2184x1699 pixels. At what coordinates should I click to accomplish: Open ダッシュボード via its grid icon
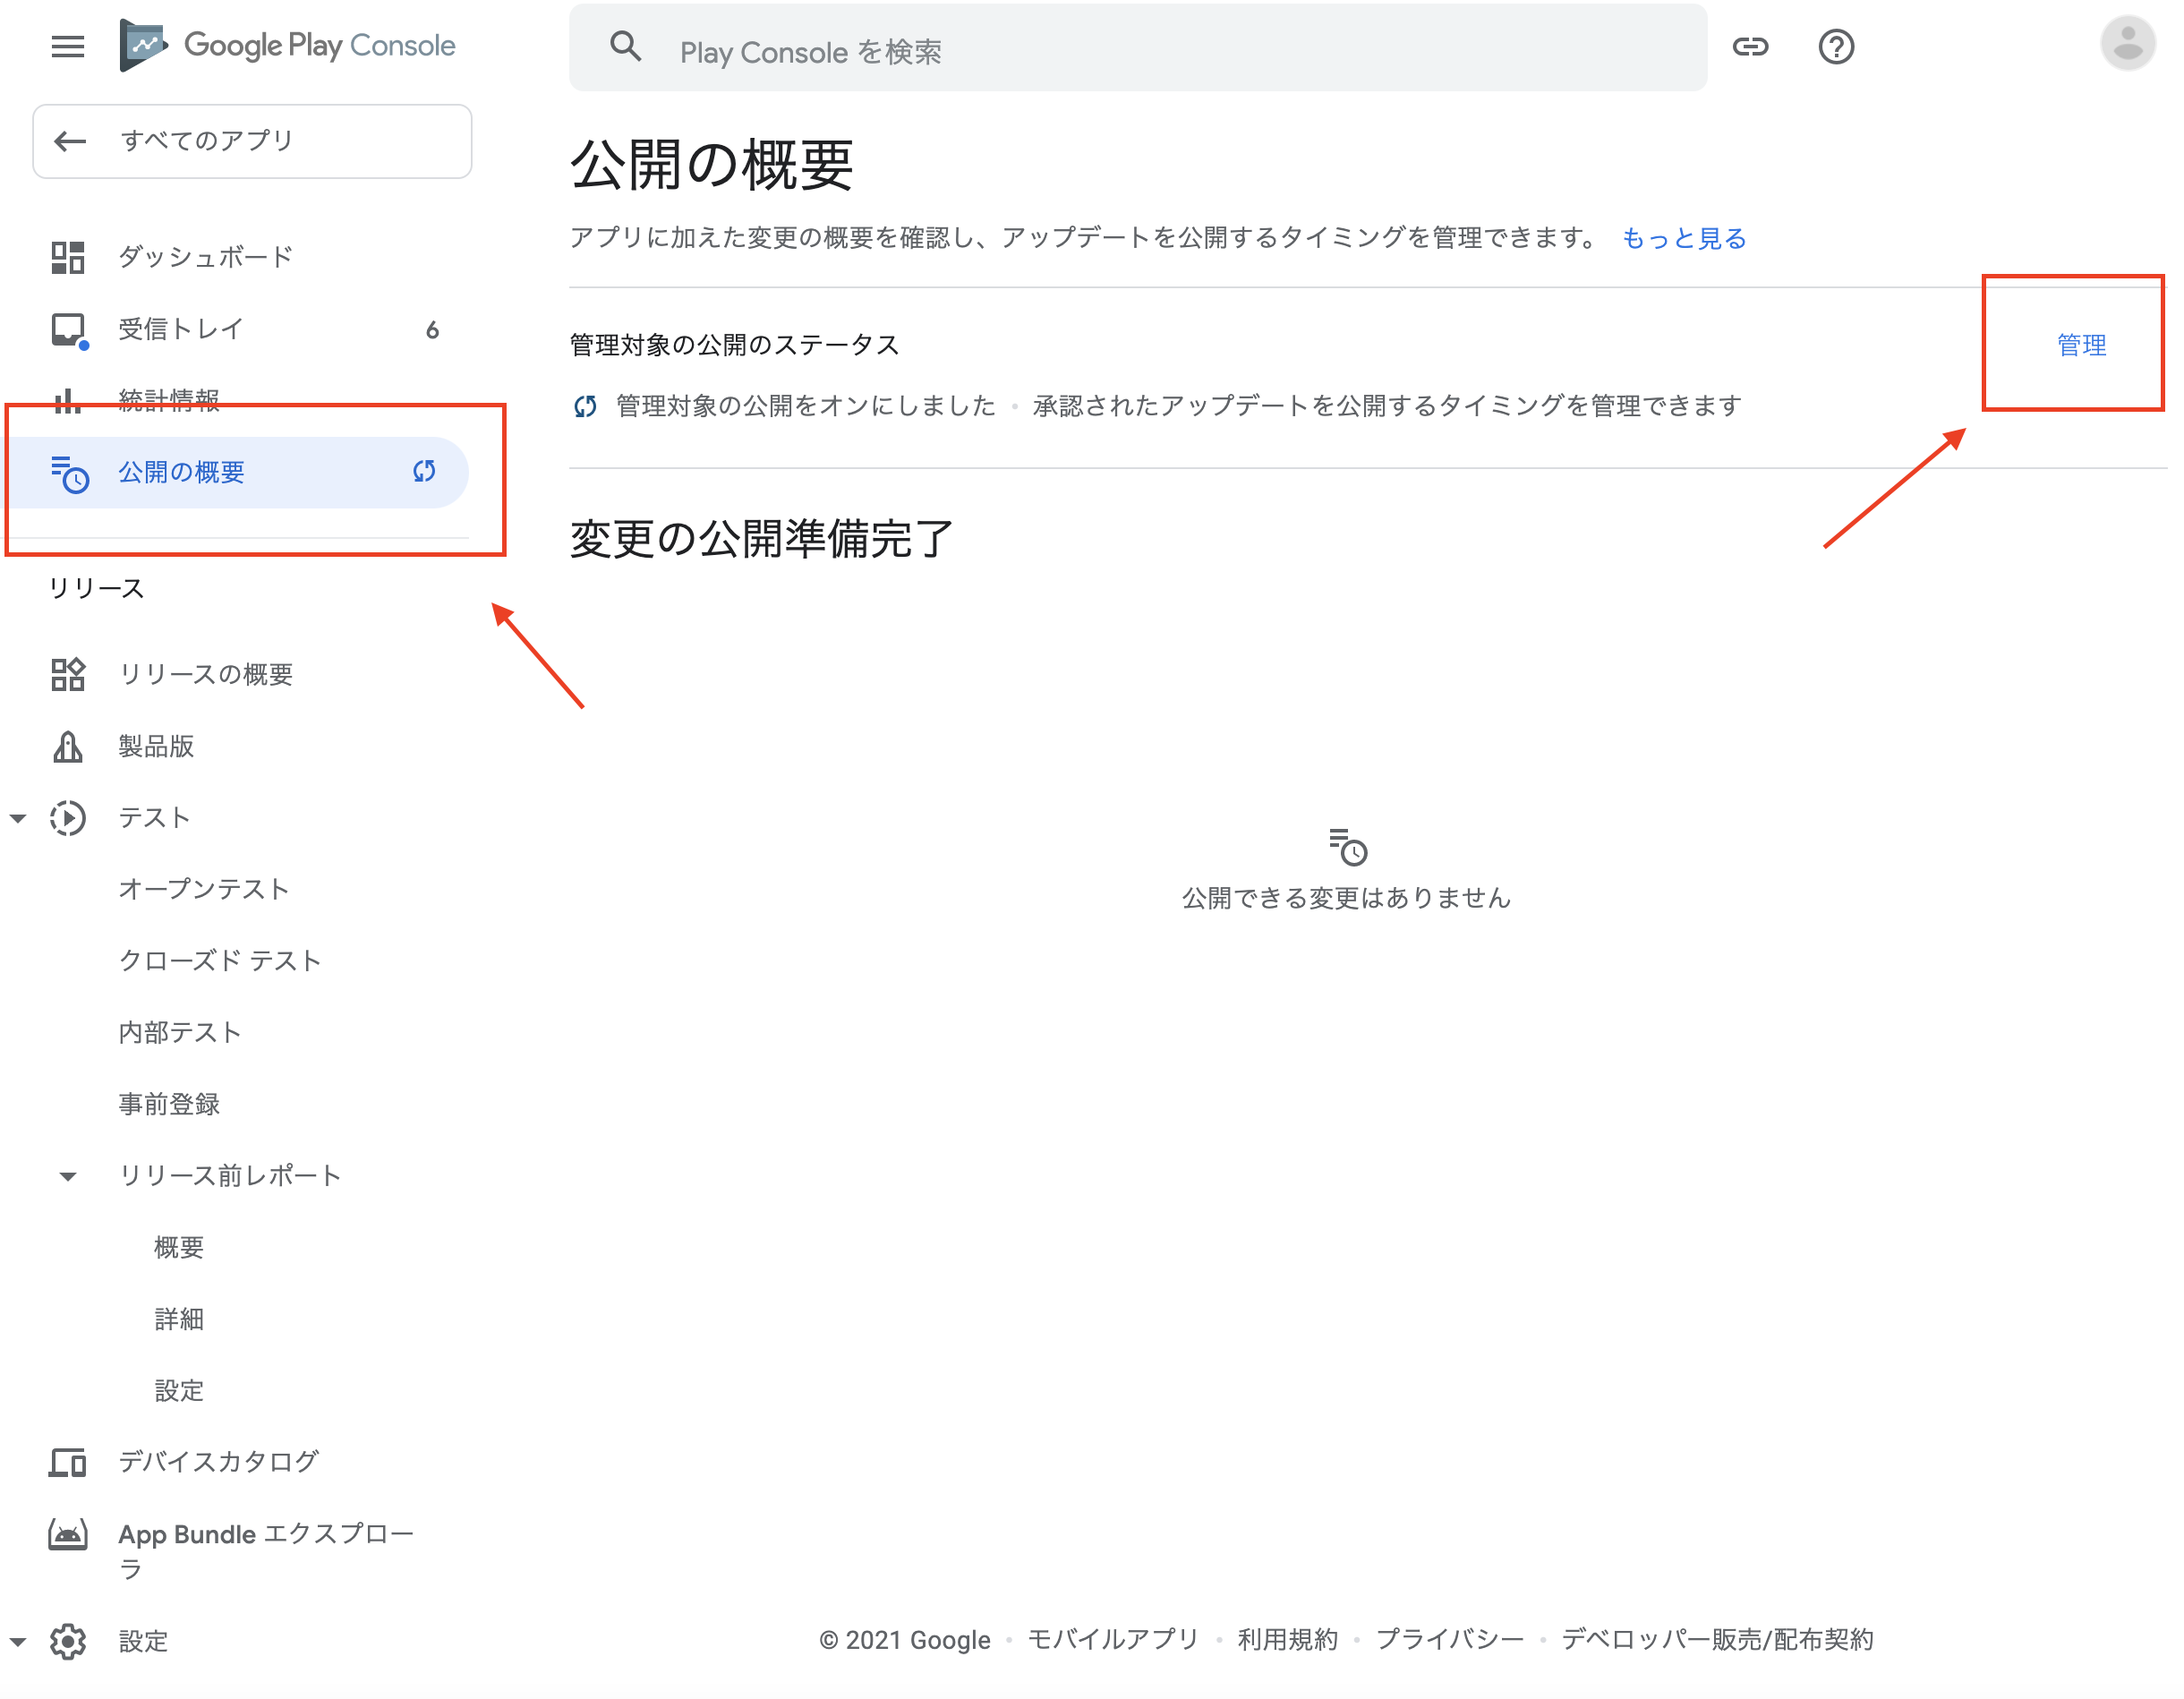coord(67,256)
